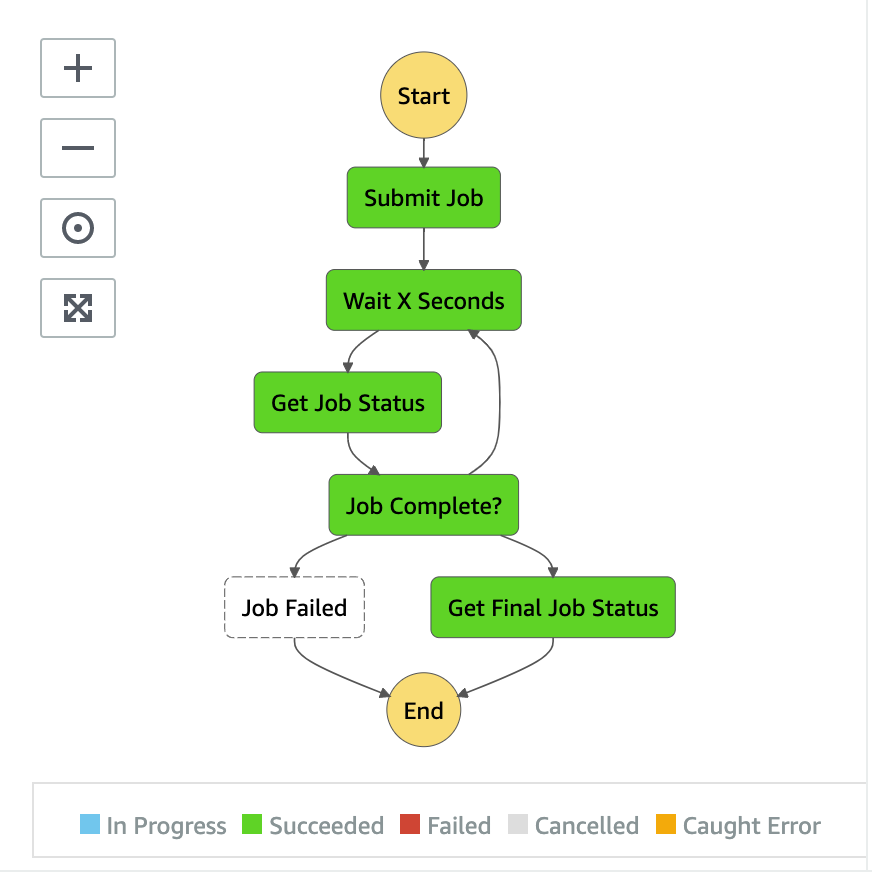Image resolution: width=872 pixels, height=878 pixels.
Task: Select the Wait X Seconds state
Action: click(x=423, y=300)
